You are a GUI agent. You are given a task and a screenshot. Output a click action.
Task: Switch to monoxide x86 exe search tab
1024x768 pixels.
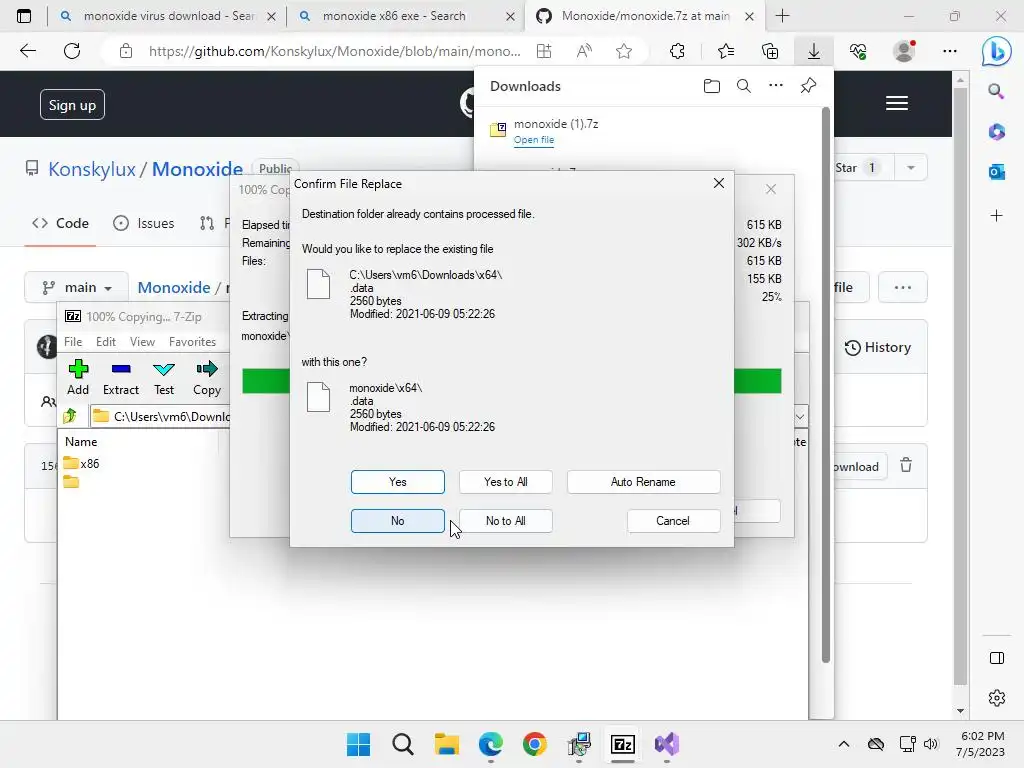pos(406,16)
